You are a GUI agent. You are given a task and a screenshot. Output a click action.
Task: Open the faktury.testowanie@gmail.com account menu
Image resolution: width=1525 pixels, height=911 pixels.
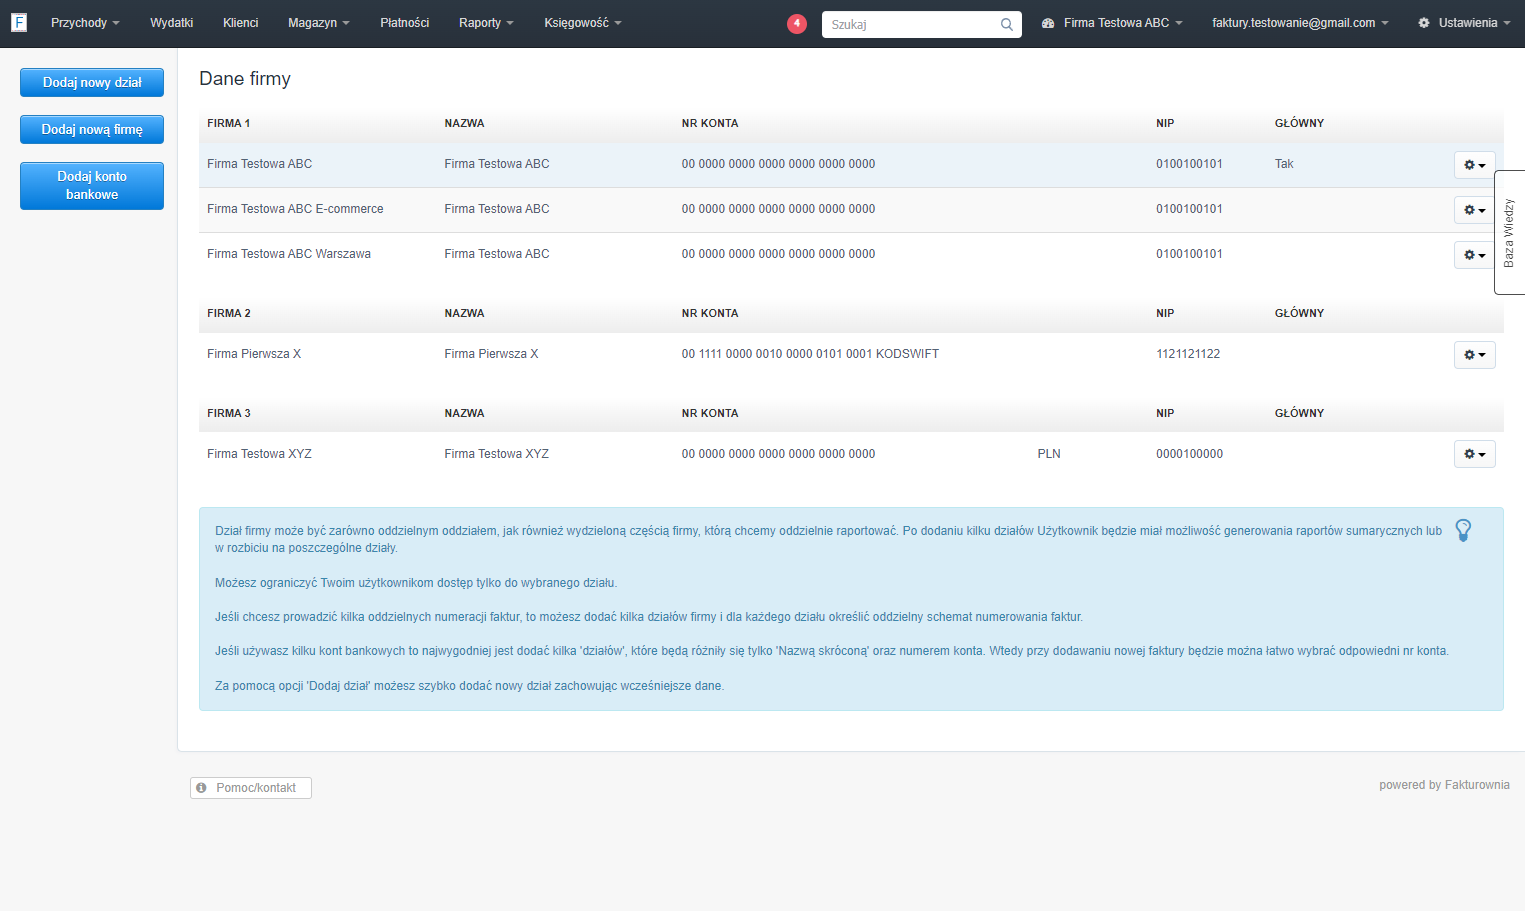point(1300,23)
